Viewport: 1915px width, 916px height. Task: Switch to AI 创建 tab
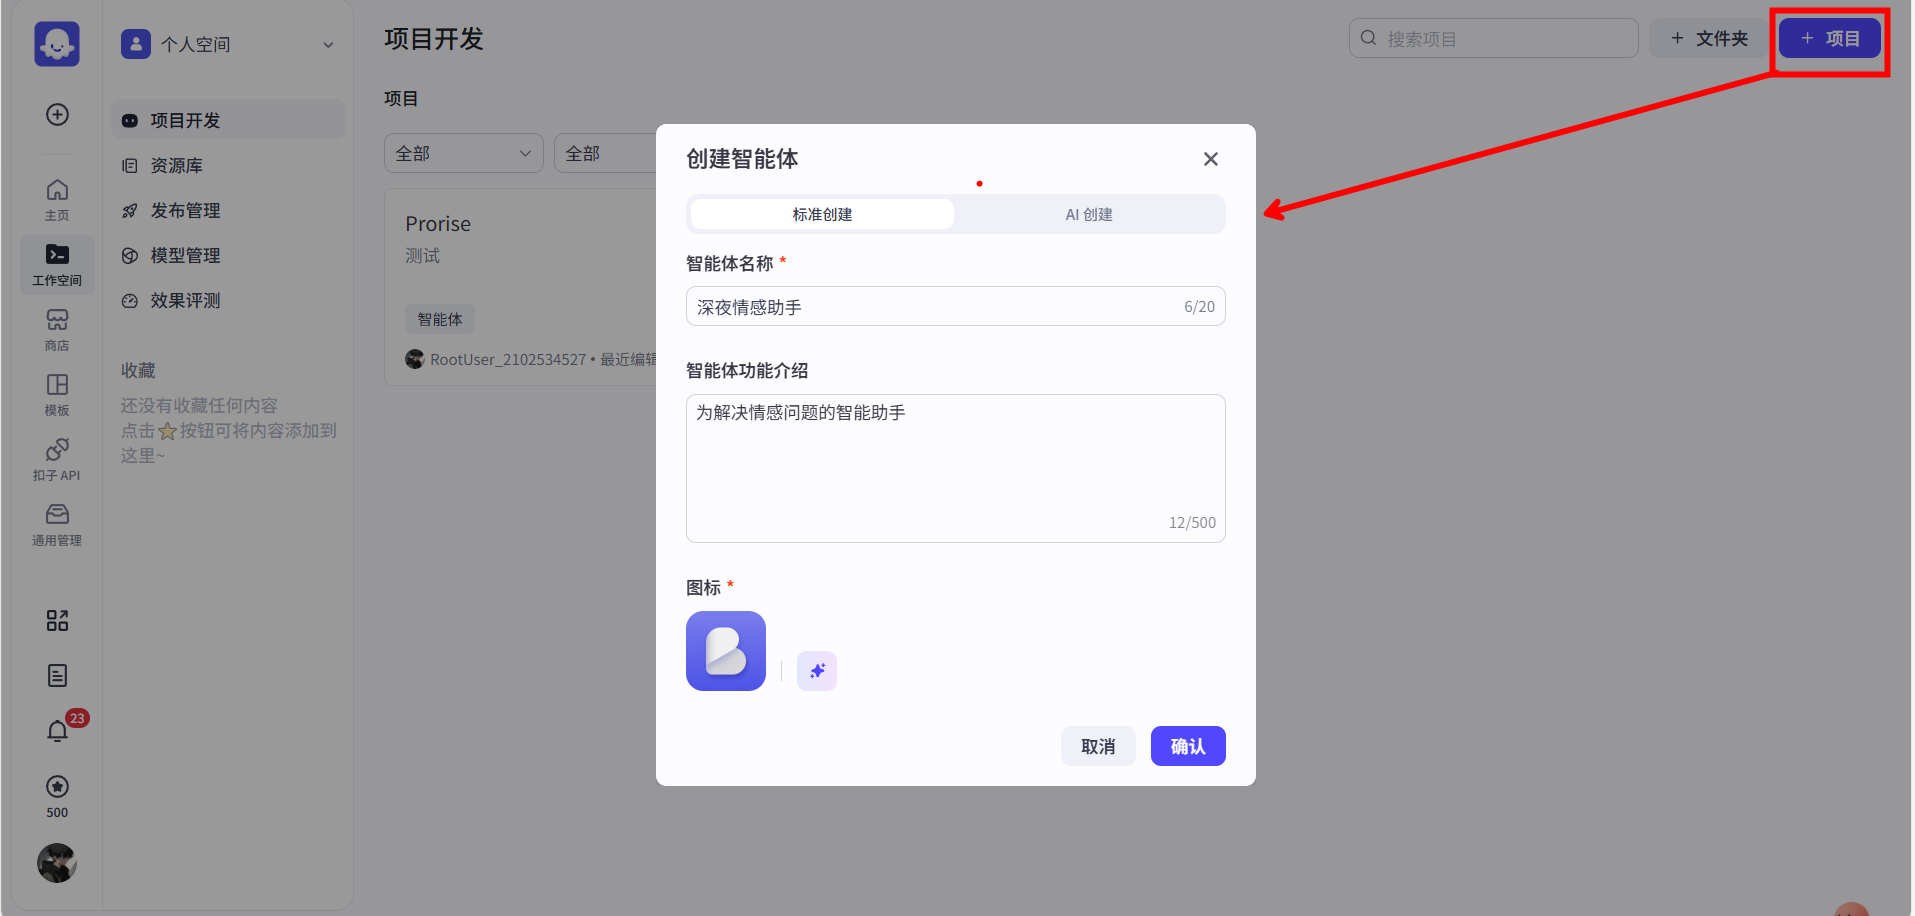1088,214
